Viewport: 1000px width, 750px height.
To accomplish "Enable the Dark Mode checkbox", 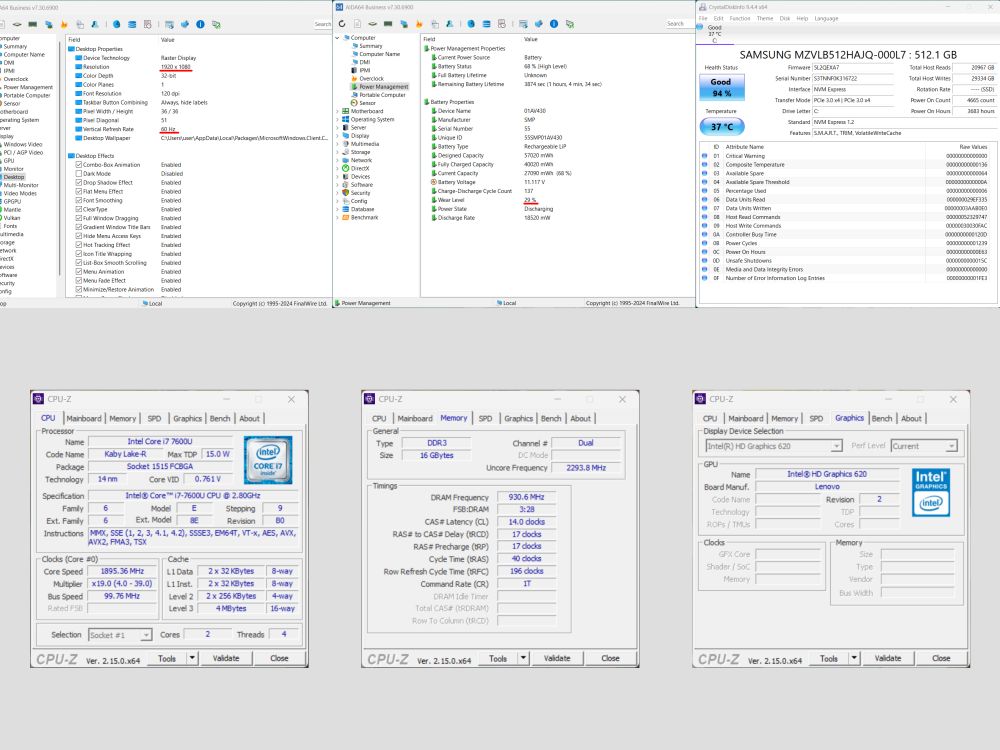I will click(79, 174).
